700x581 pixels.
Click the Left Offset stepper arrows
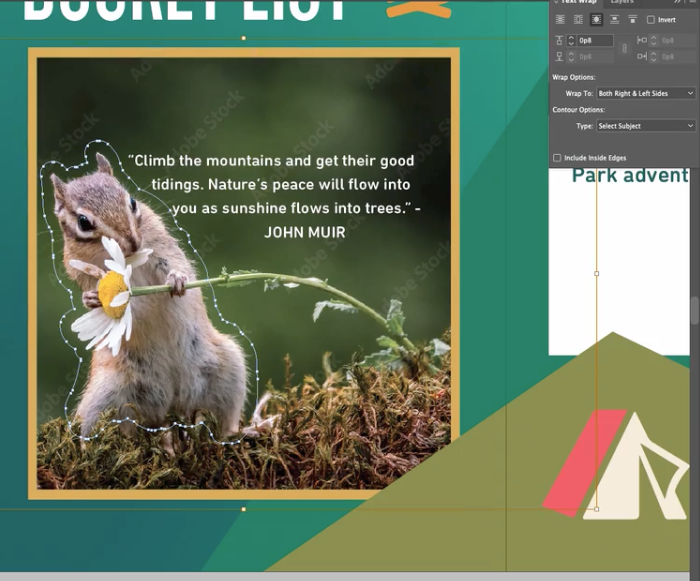(654, 41)
